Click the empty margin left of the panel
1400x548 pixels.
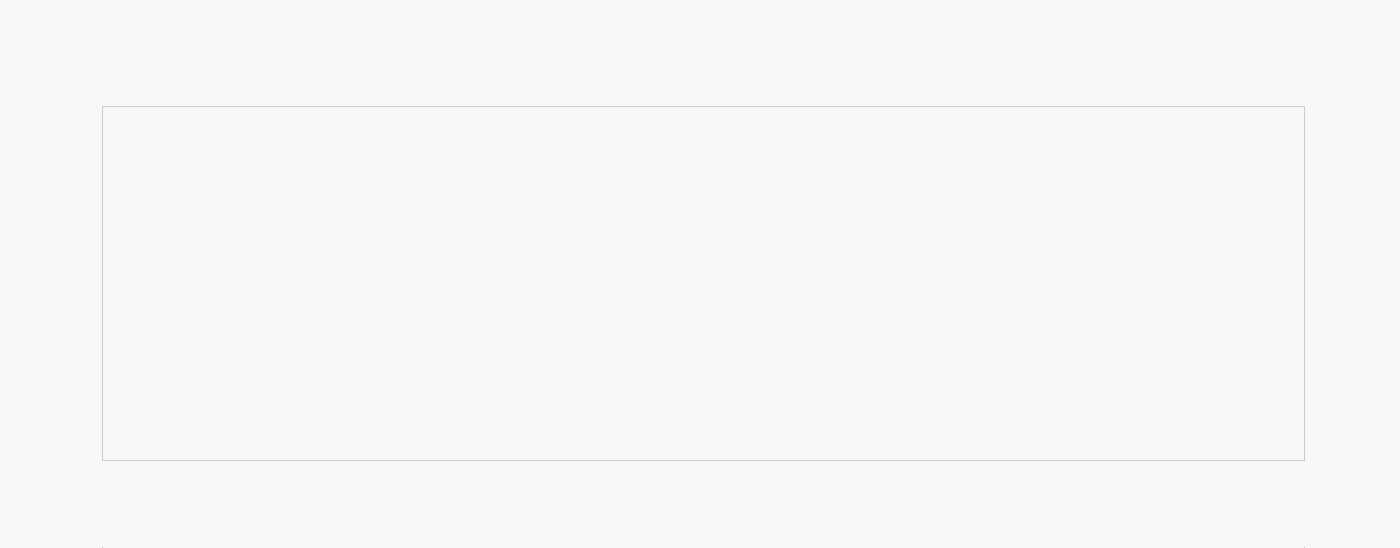[x=50, y=283]
